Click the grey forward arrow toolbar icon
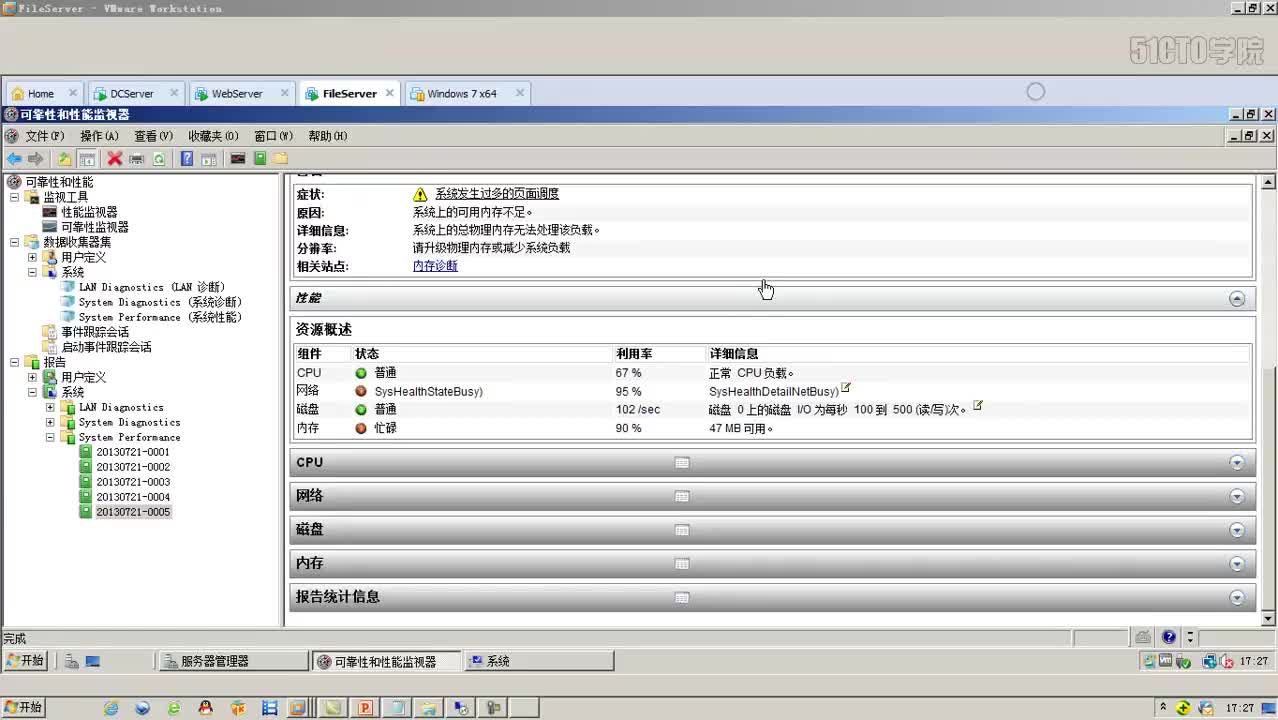This screenshot has height=720, width=1278. [x=36, y=159]
